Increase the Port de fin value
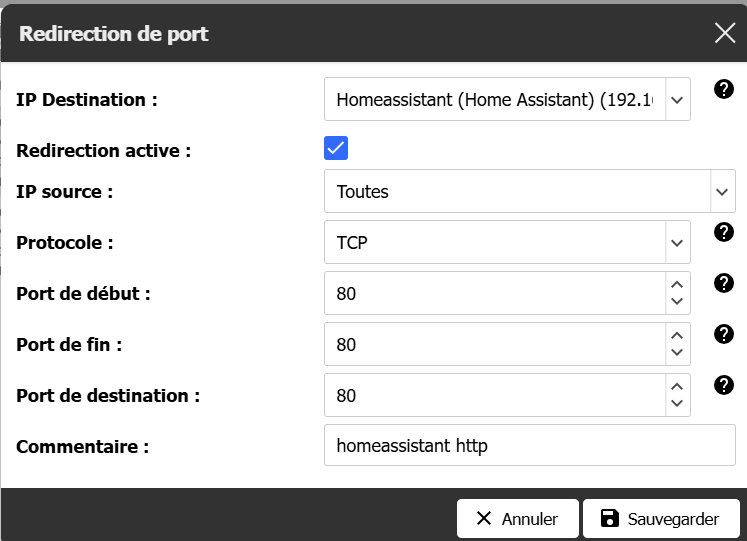 pos(677,335)
